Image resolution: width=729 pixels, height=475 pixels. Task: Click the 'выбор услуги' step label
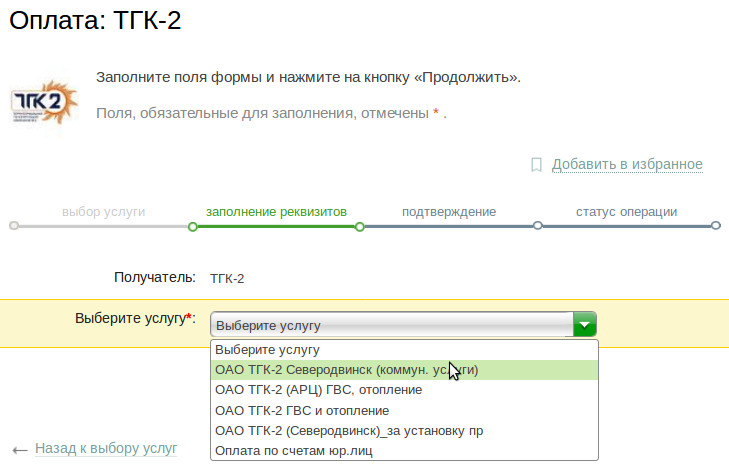coord(103,212)
